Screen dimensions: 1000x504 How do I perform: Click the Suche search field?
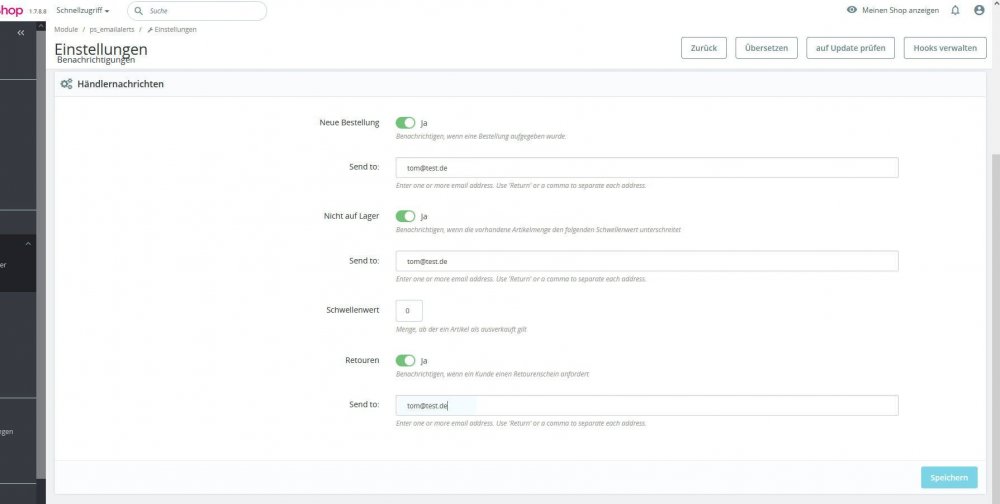(203, 10)
